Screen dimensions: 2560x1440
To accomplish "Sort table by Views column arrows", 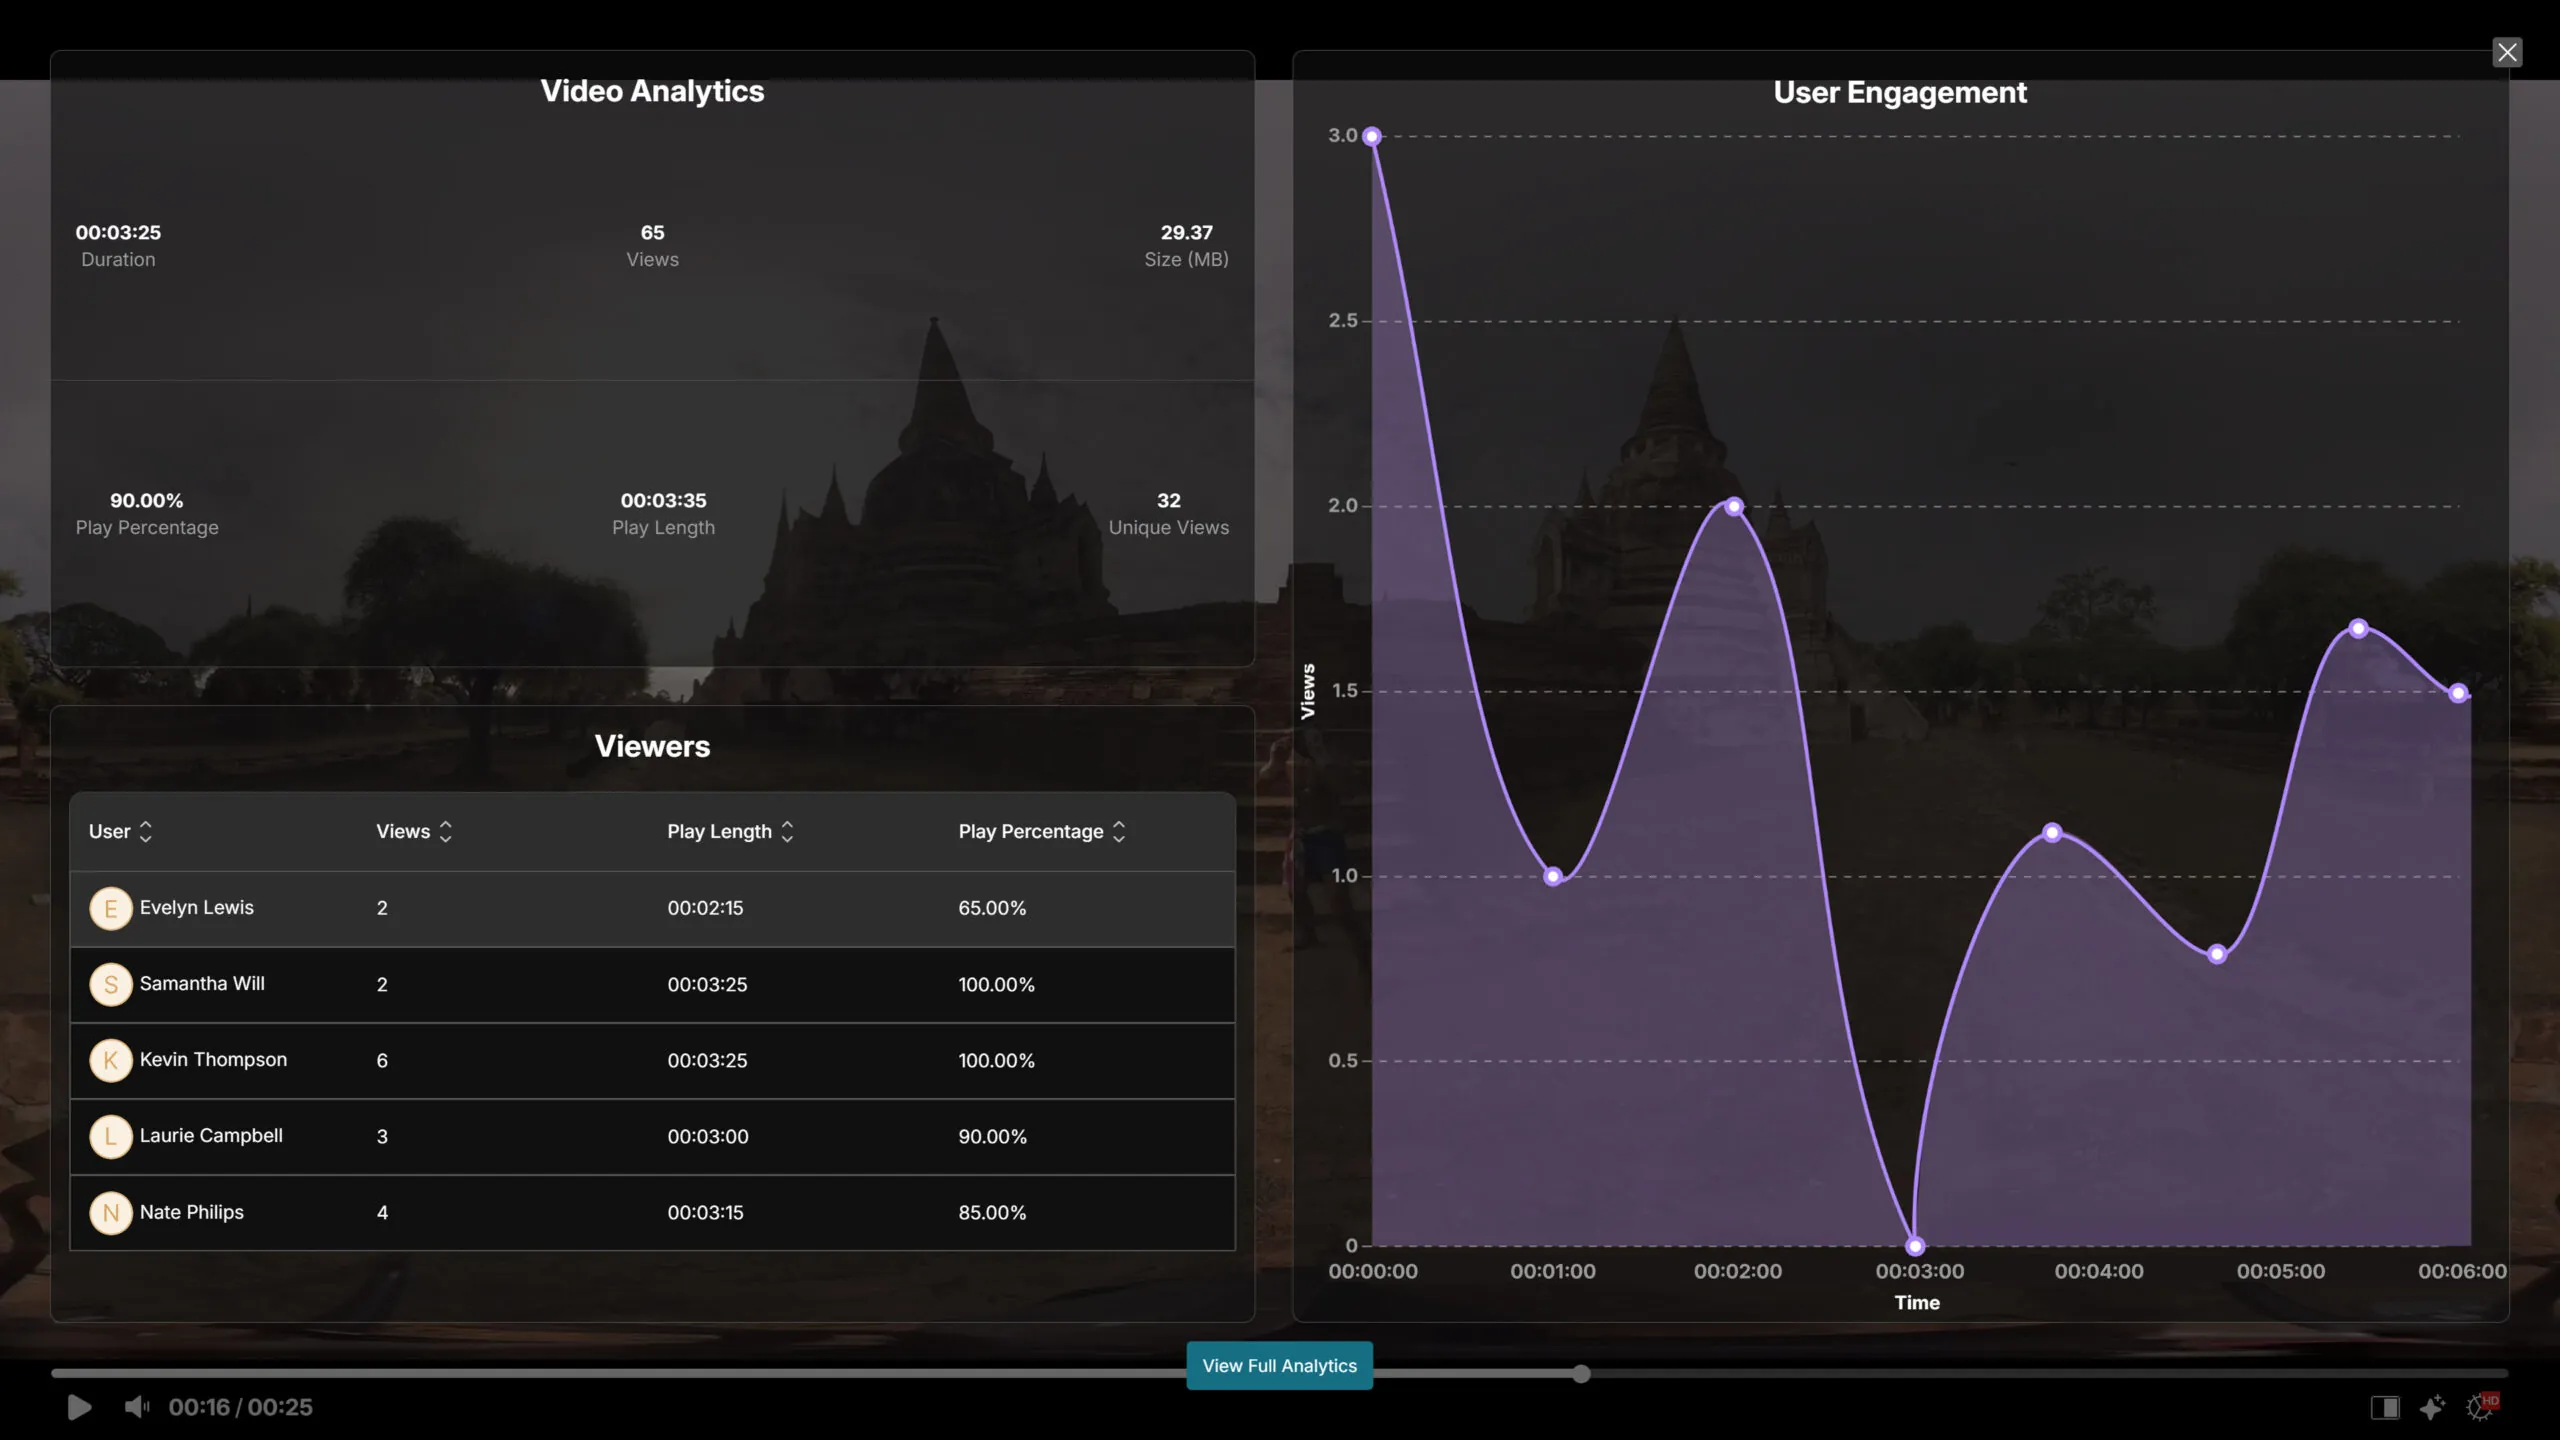I will point(446,831).
